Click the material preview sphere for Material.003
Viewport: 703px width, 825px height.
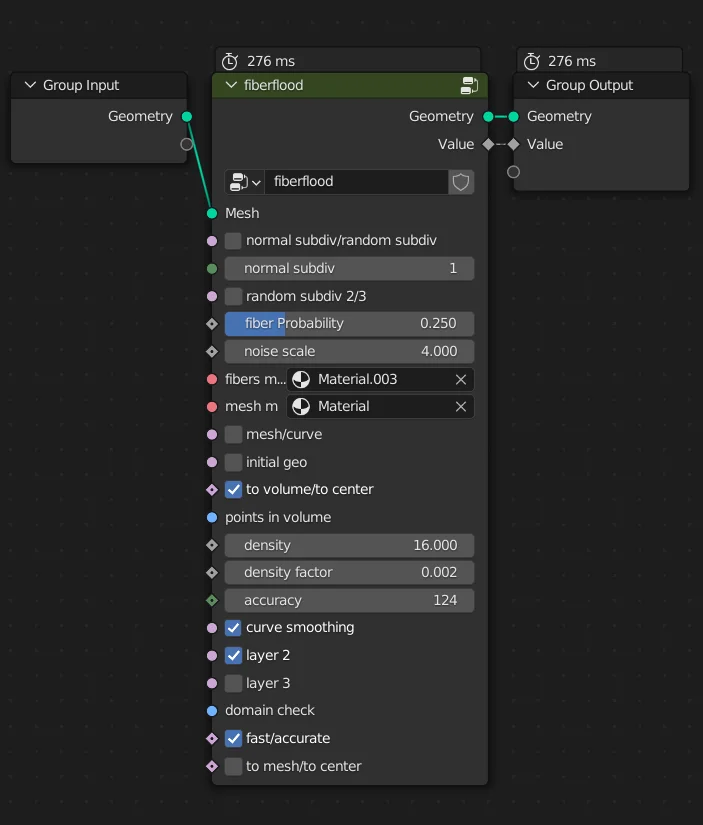point(302,380)
